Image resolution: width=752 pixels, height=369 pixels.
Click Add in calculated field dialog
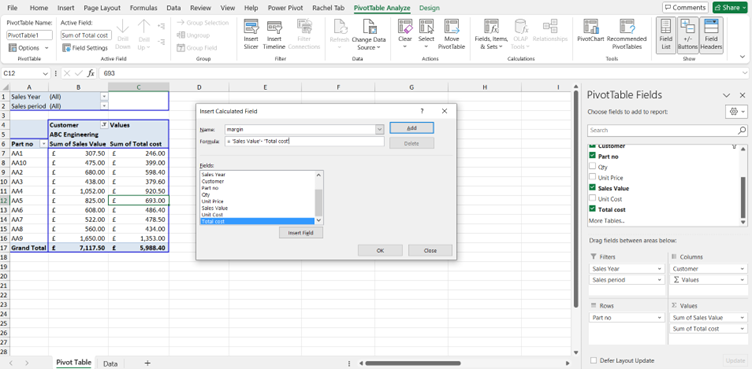pyautogui.click(x=411, y=128)
